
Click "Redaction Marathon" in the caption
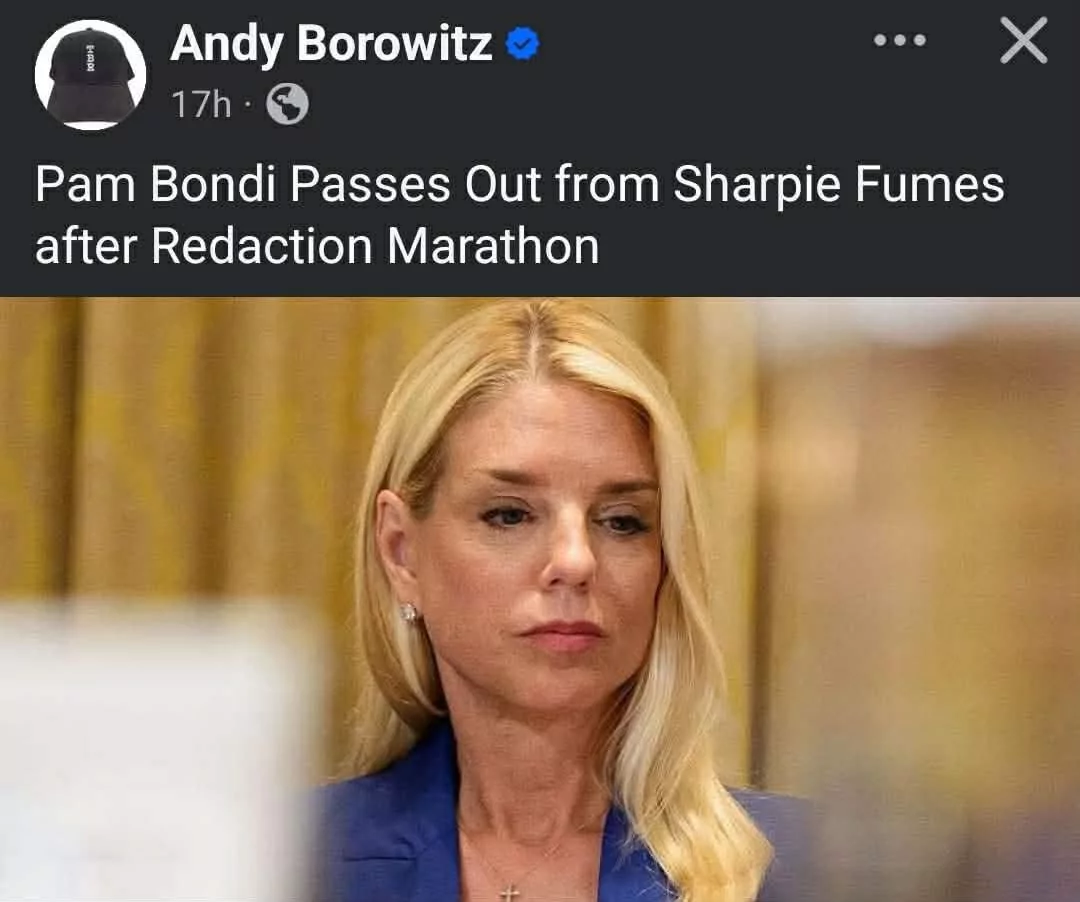point(375,247)
